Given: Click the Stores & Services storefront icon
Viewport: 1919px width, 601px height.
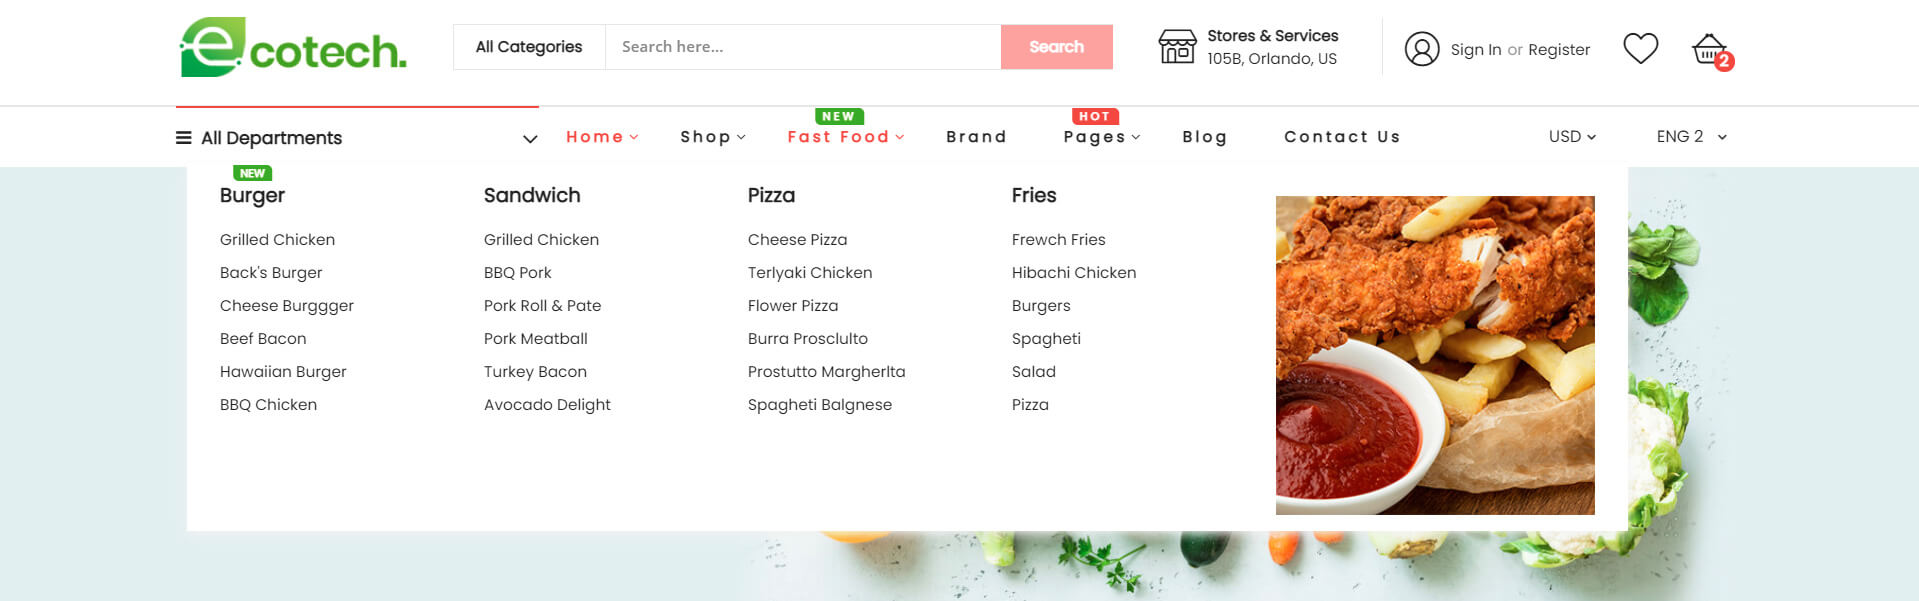Looking at the screenshot, I should 1177,47.
